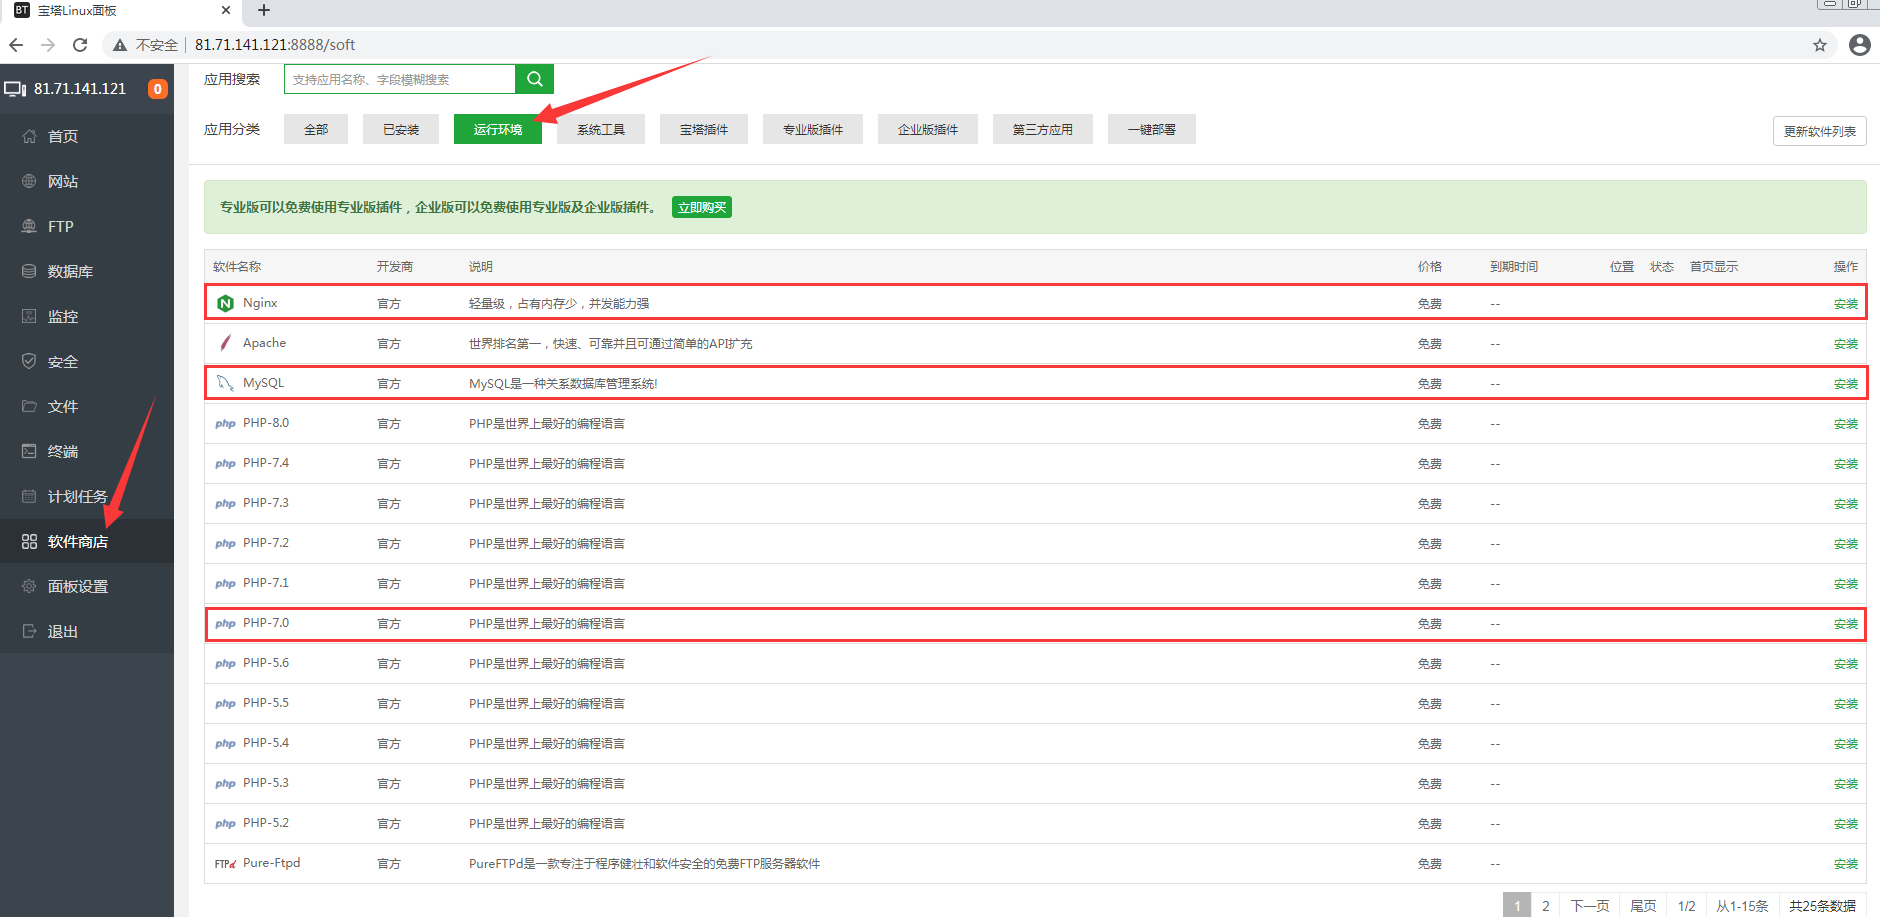
Task: Click server IP 81.71.141.121 in sidebar header
Action: pos(80,89)
